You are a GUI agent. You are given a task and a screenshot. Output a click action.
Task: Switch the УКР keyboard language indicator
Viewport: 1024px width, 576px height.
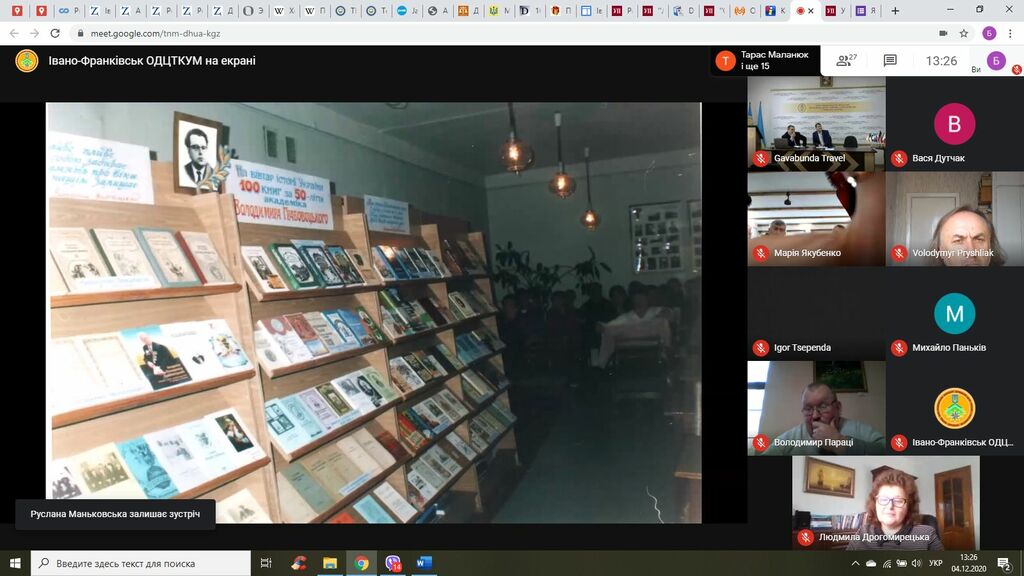click(x=936, y=563)
